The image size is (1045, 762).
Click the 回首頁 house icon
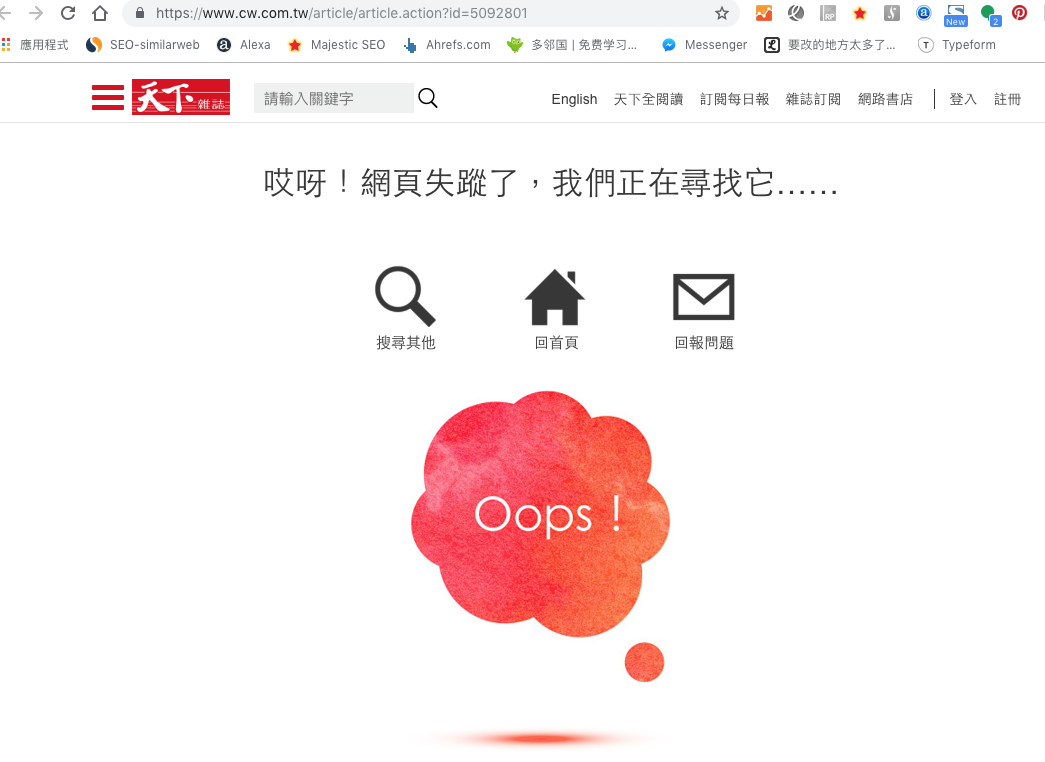click(x=555, y=297)
